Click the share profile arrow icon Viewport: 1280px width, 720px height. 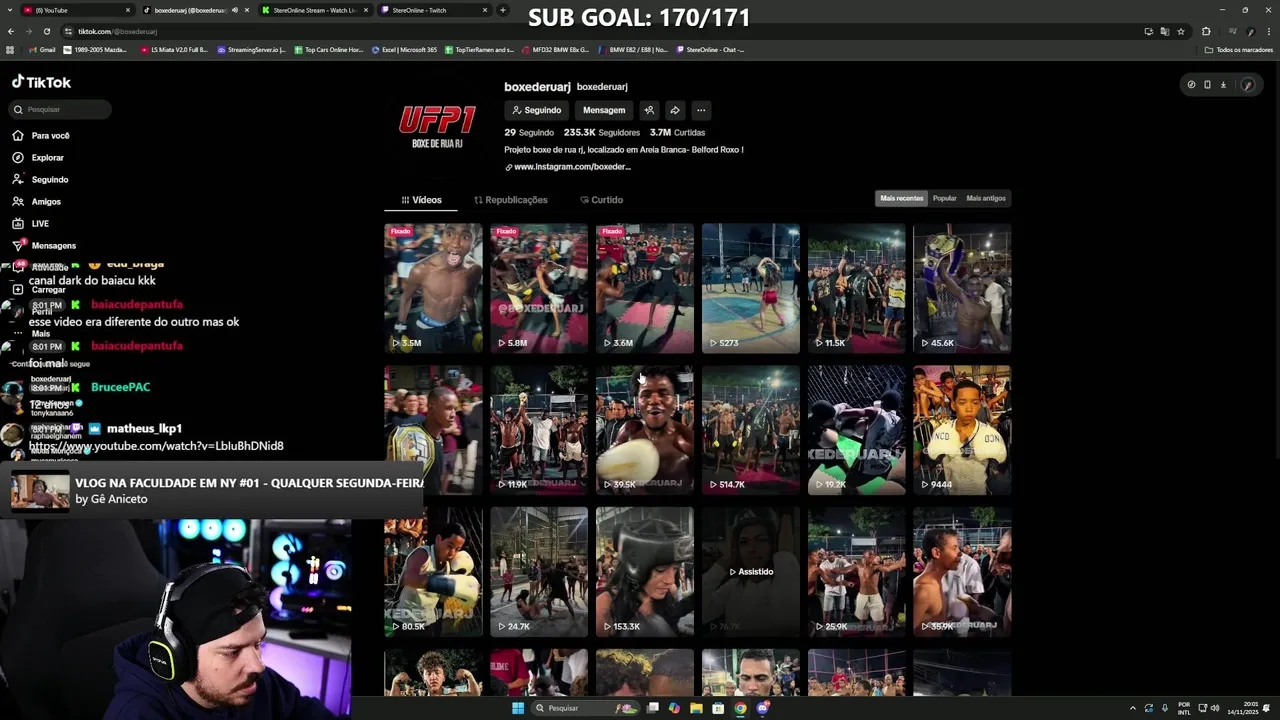[675, 110]
